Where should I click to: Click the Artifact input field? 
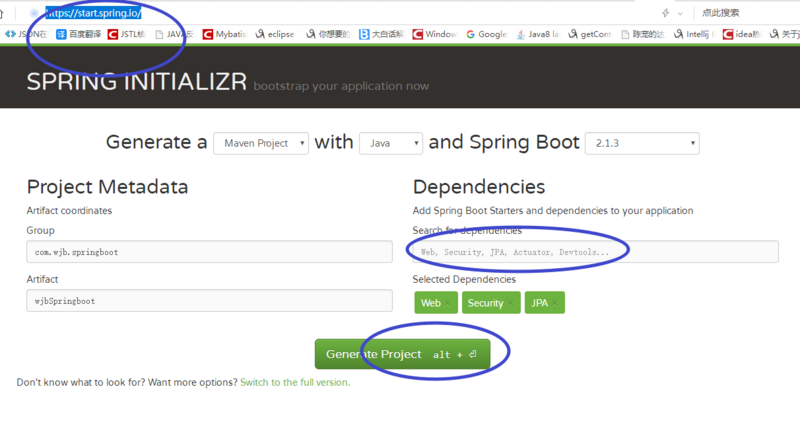pyautogui.click(x=209, y=301)
